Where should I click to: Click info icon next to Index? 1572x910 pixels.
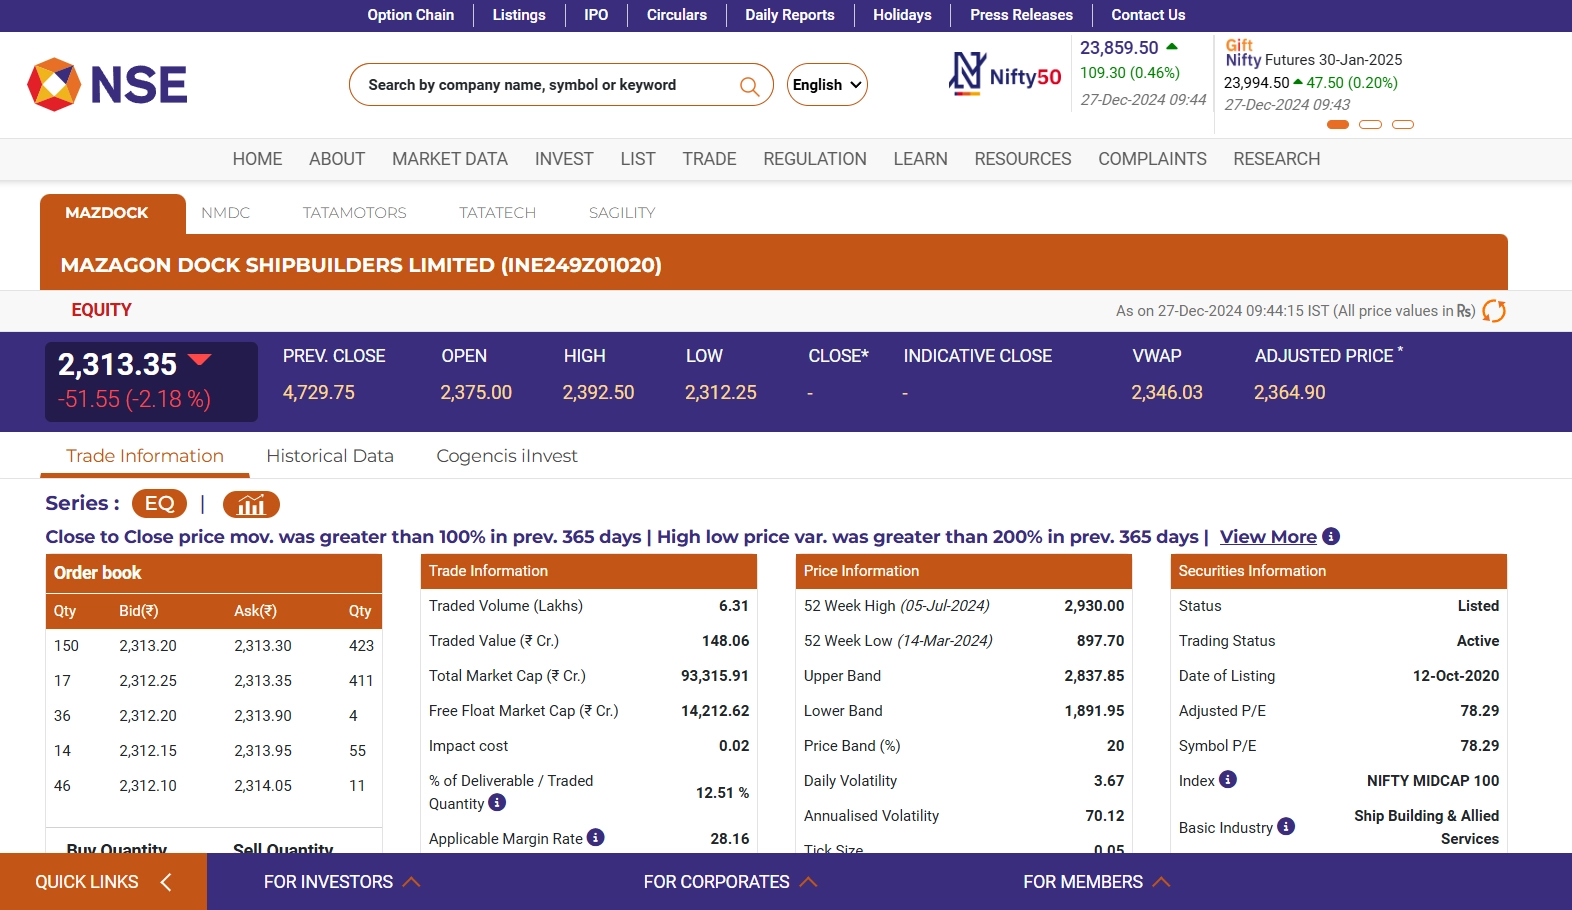(1228, 780)
